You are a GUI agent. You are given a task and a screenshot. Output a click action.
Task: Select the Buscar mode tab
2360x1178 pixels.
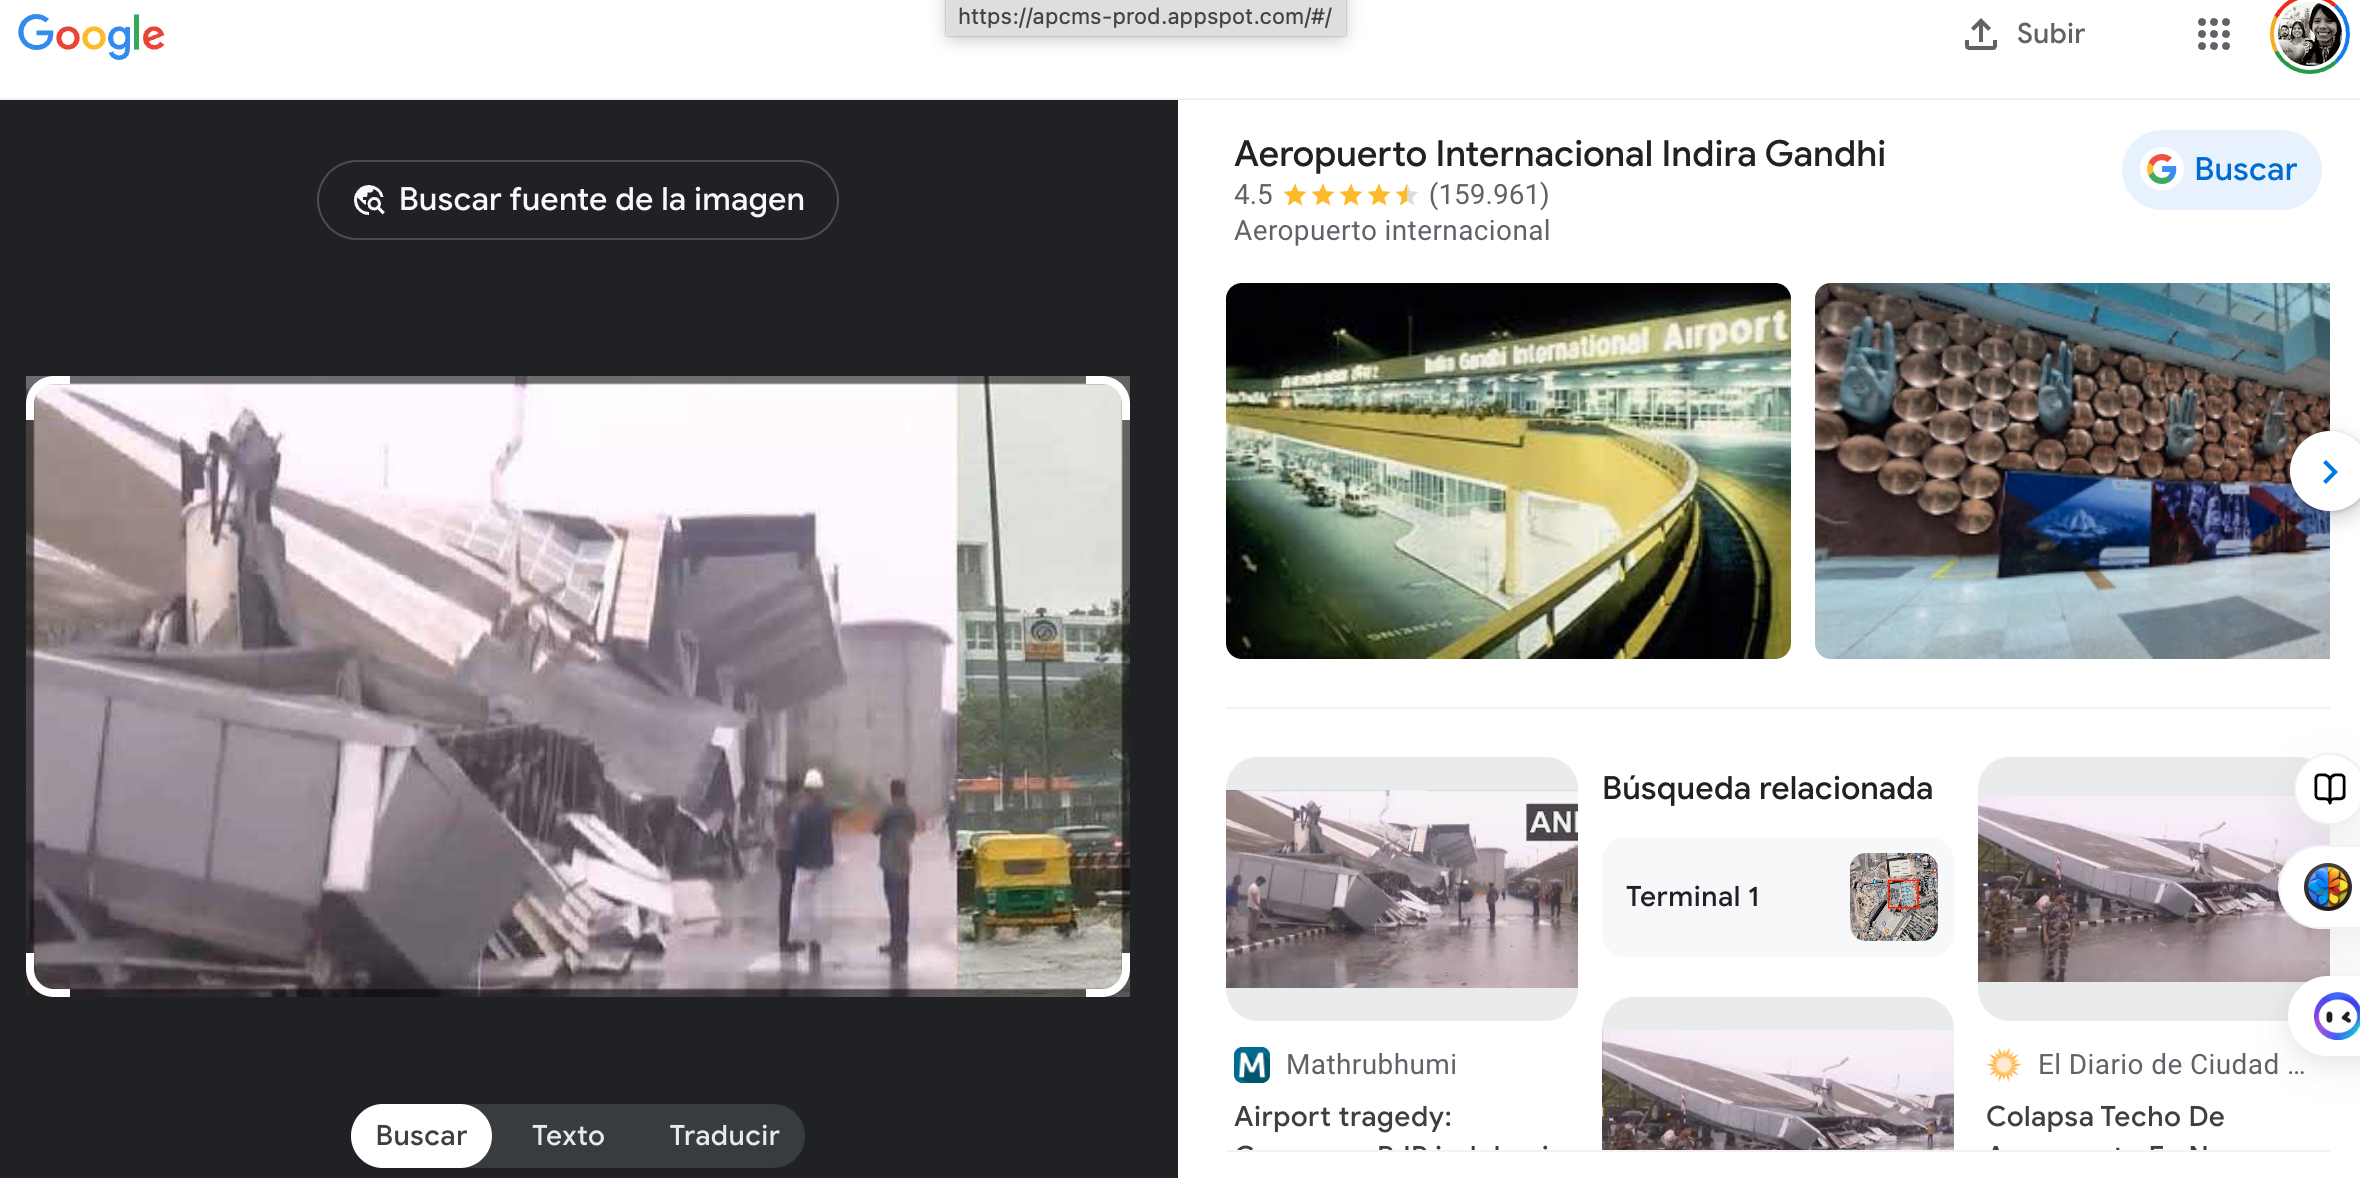tap(421, 1136)
